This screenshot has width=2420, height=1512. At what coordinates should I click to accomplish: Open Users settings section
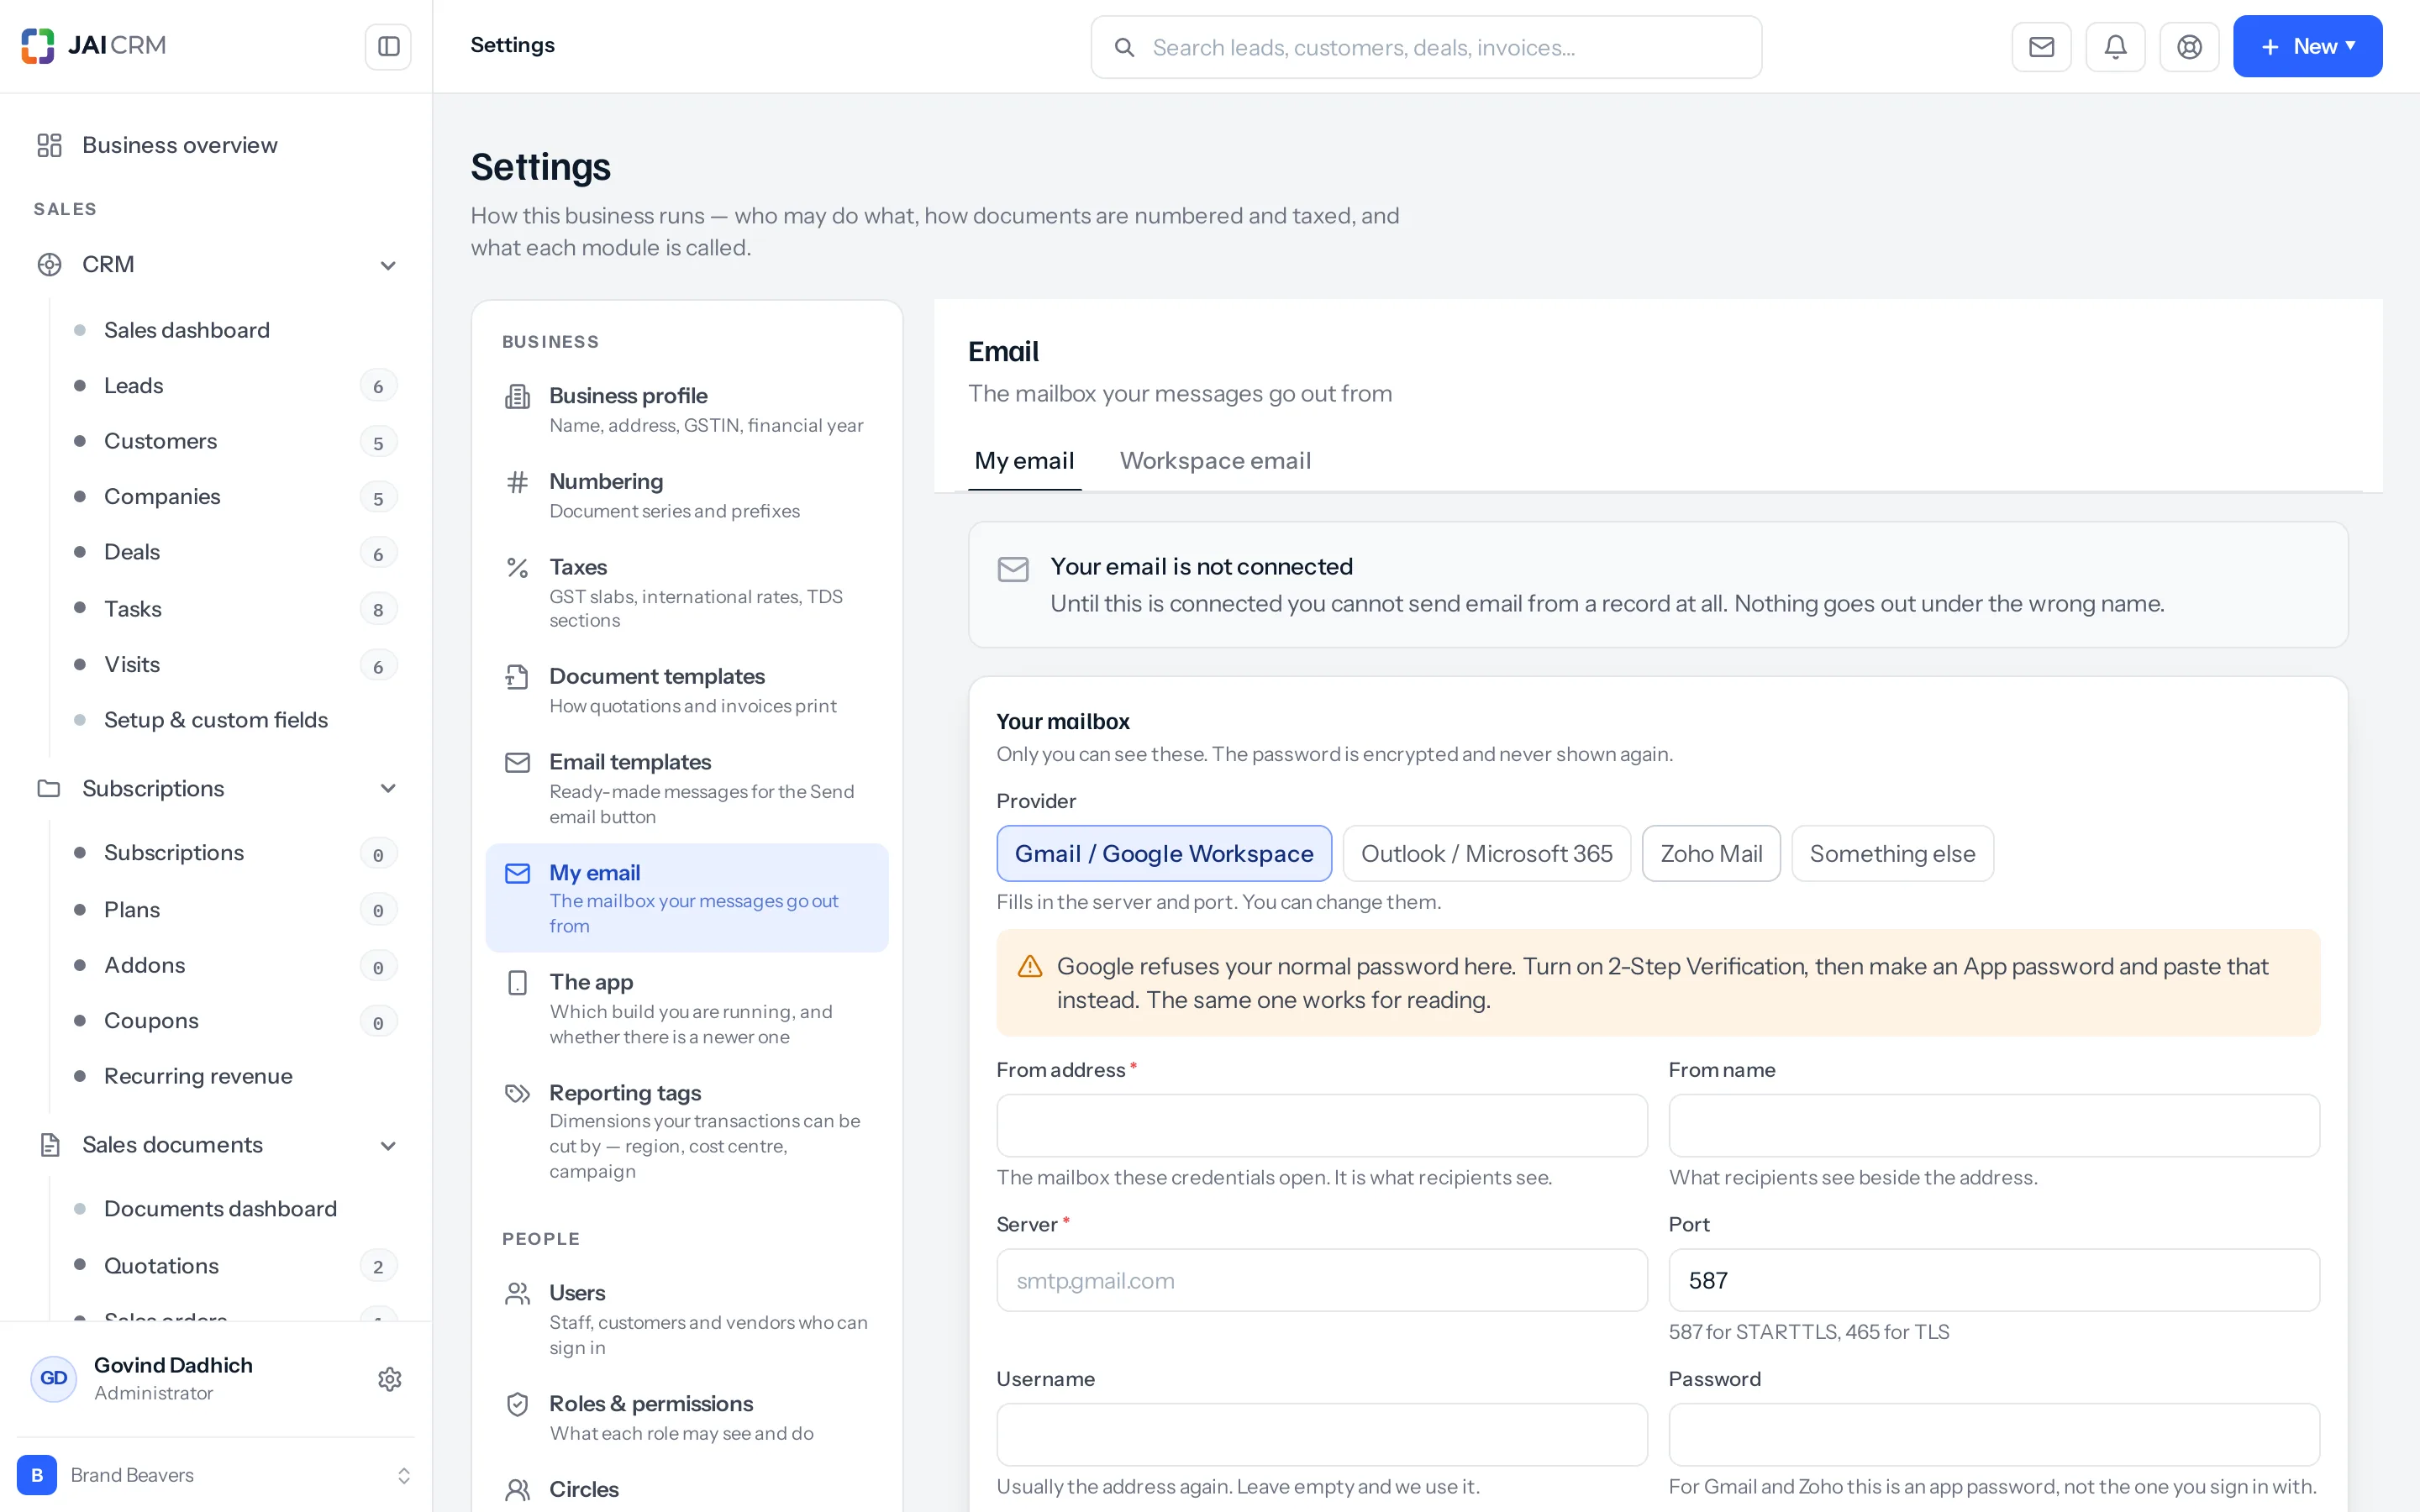tap(687, 1319)
